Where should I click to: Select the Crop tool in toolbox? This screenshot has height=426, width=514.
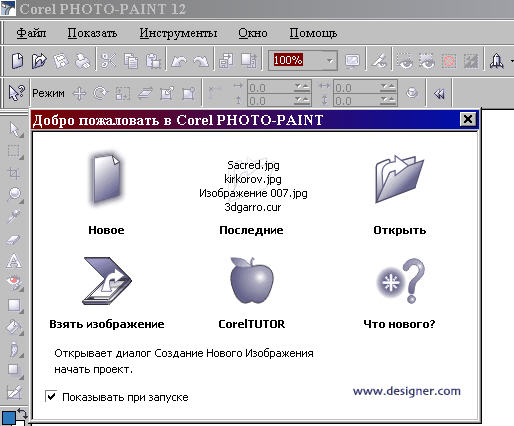(14, 173)
